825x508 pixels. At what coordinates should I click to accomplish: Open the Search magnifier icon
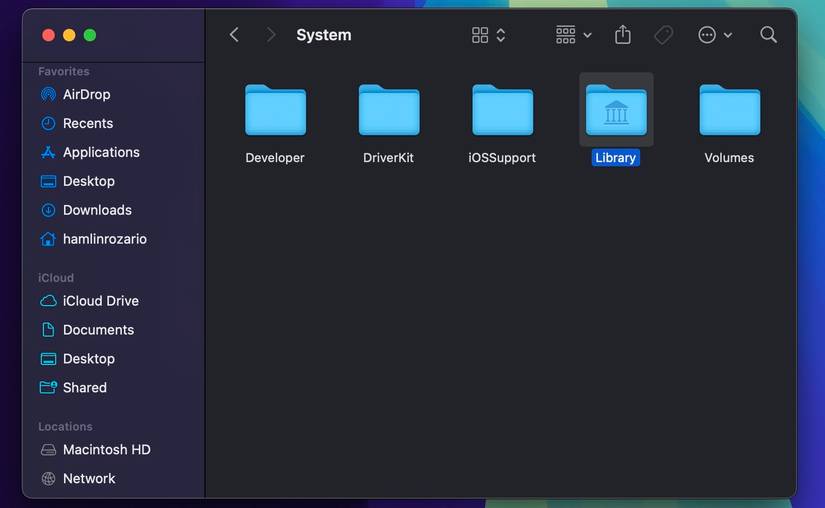[x=768, y=35]
